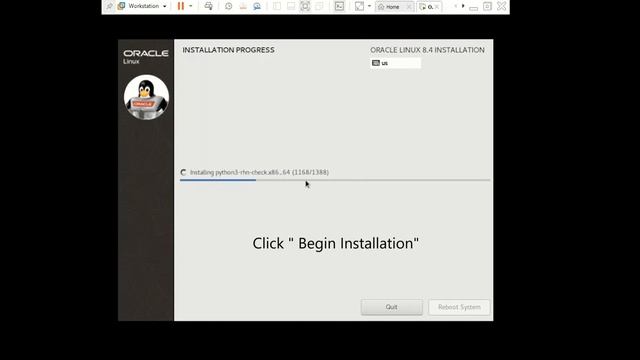Click the us keyboard layout indicator
640x360 pixels.
coord(396,63)
